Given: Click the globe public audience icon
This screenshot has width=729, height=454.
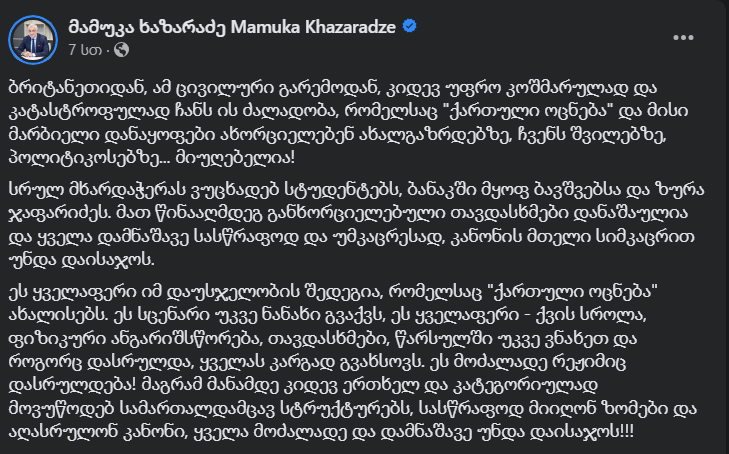Looking at the screenshot, I should 121,48.
